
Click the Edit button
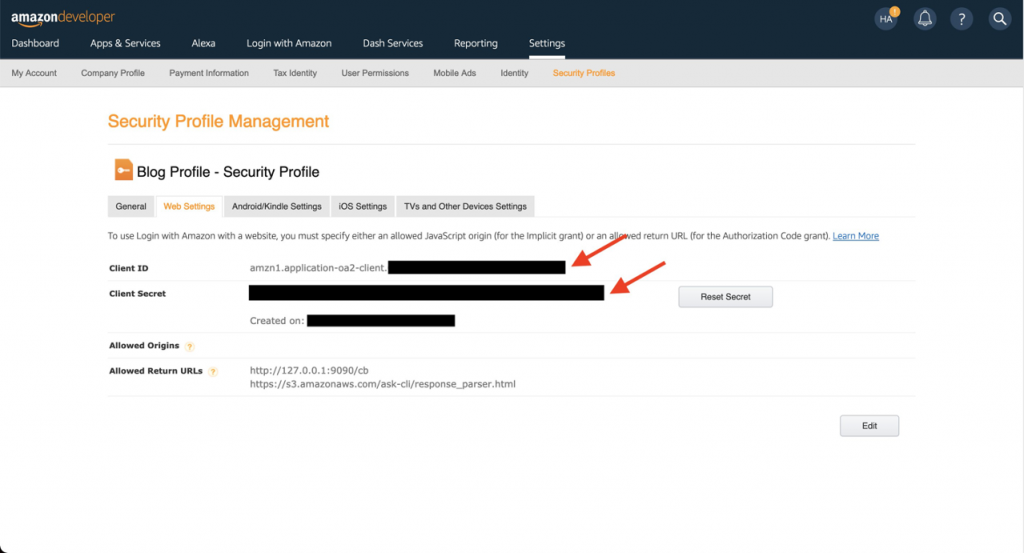pyautogui.click(x=869, y=426)
